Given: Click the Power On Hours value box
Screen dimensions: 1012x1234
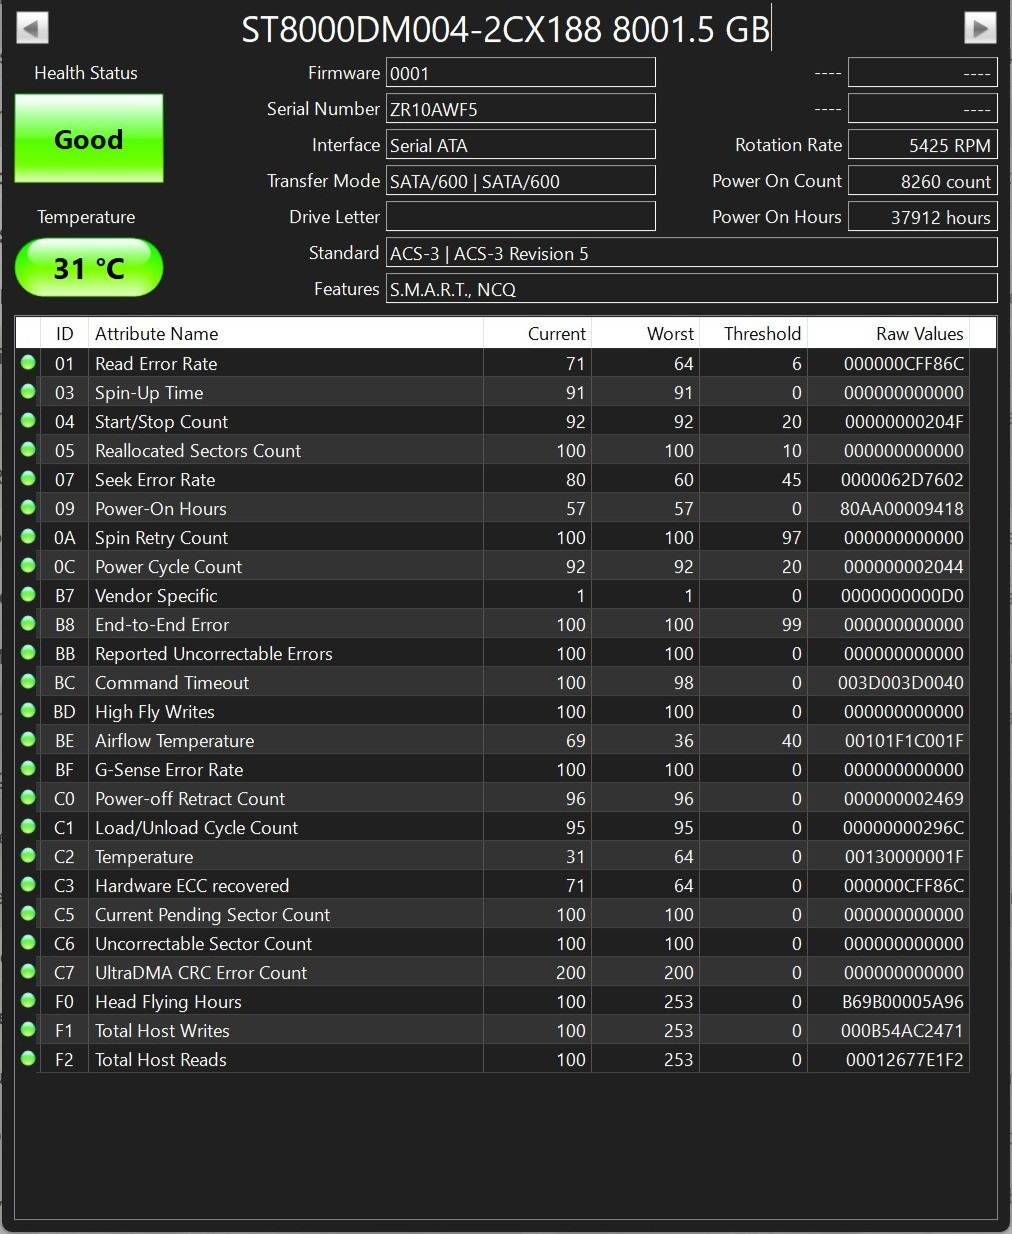Looking at the screenshot, I should coord(923,217).
